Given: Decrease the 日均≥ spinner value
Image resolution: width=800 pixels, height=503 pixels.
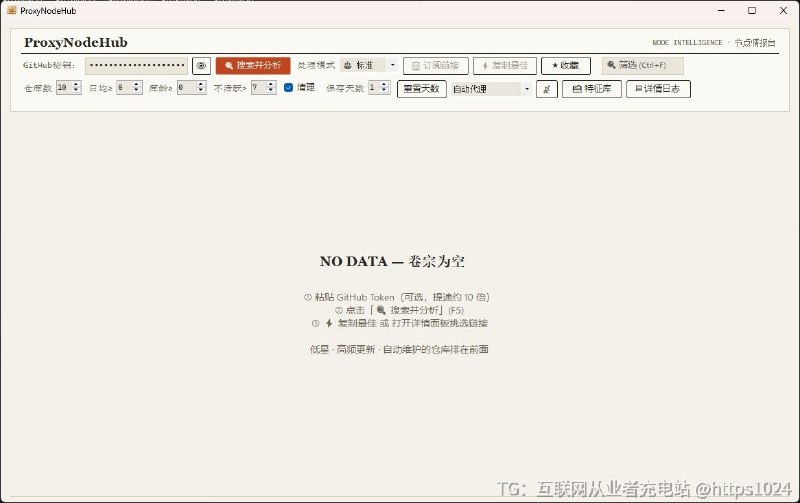Looking at the screenshot, I should pyautogui.click(x=136, y=91).
